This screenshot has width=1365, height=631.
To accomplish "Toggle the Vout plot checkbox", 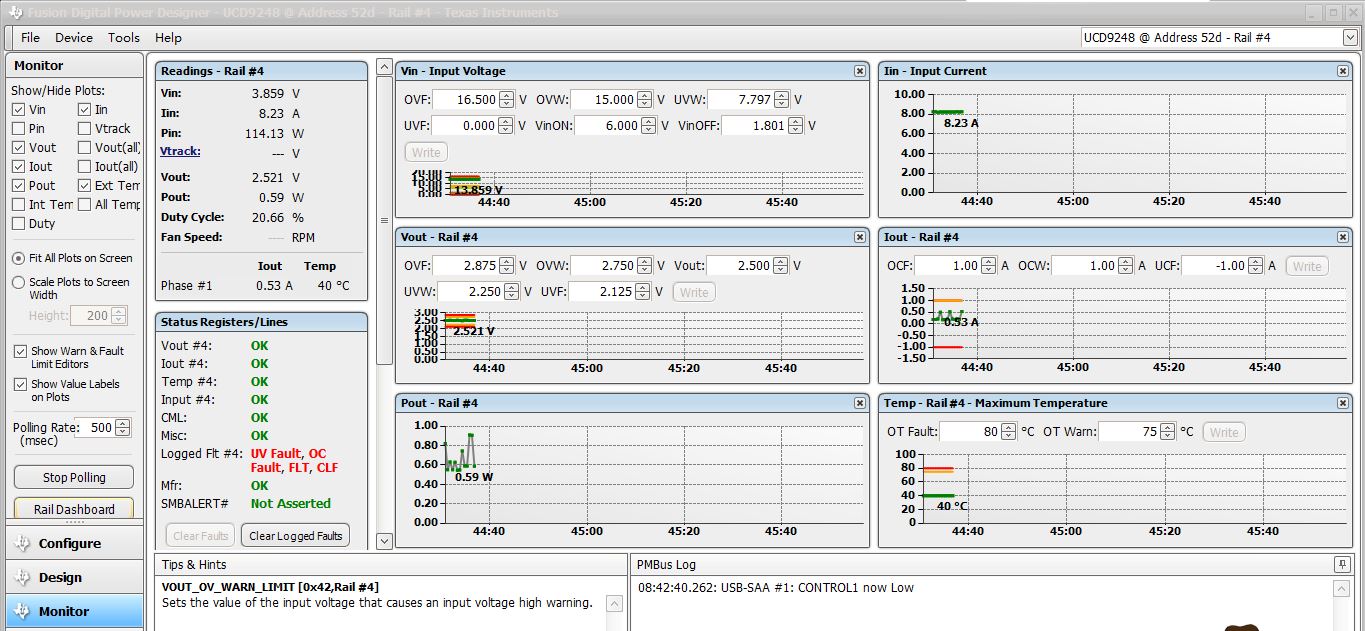I will pos(19,148).
